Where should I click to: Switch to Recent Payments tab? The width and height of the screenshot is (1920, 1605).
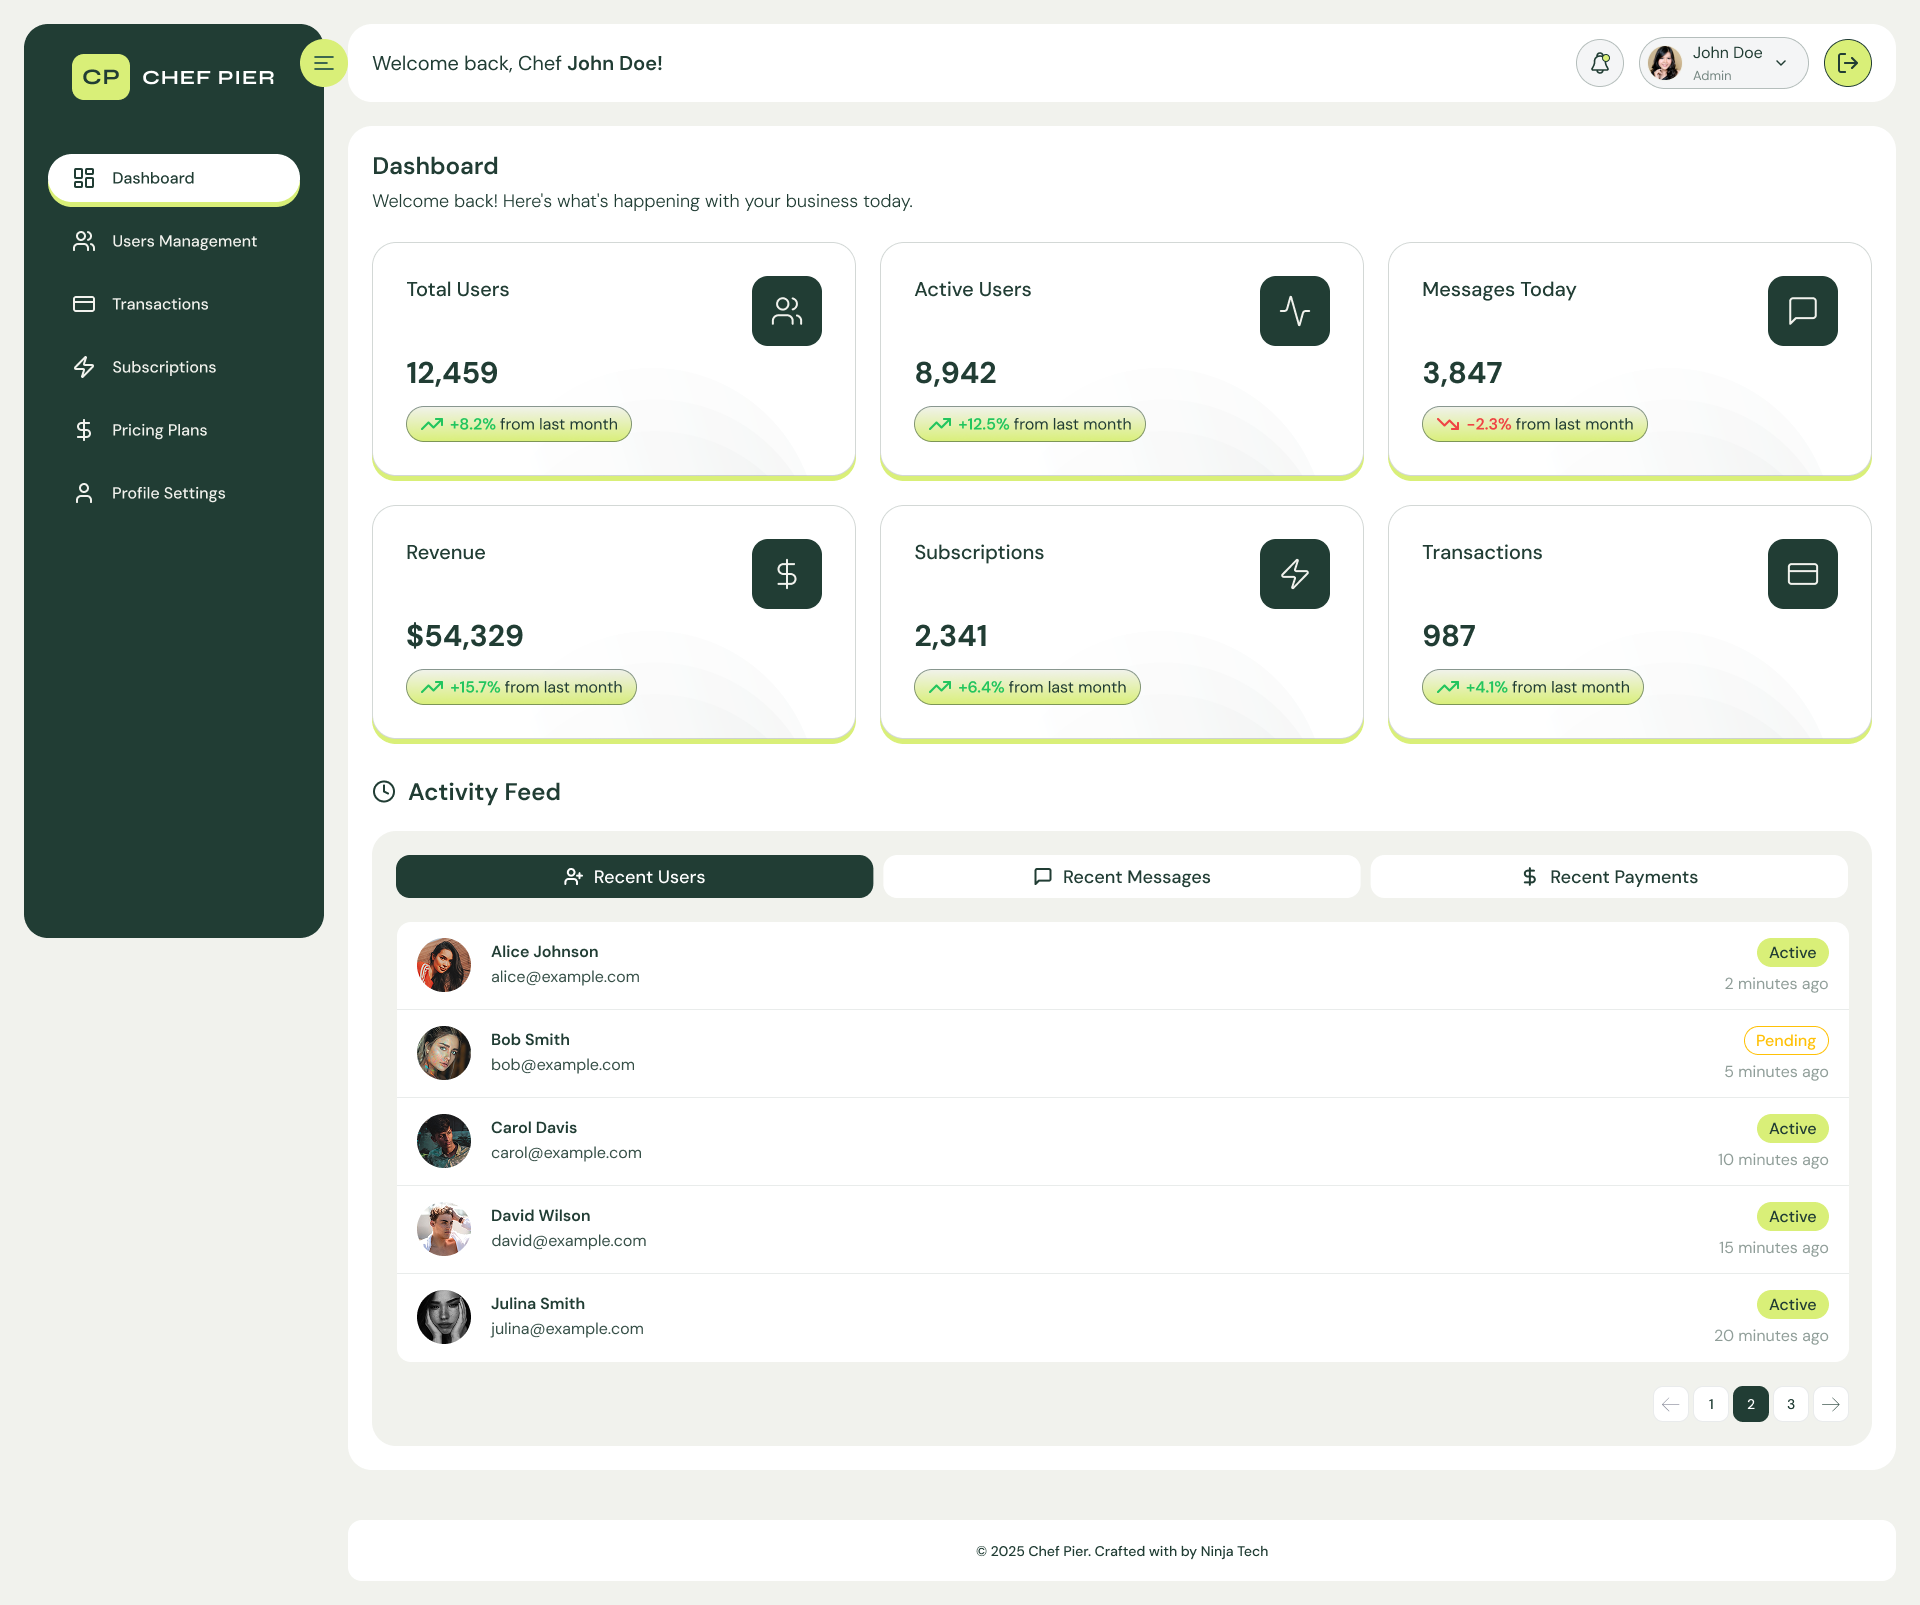pyautogui.click(x=1608, y=877)
